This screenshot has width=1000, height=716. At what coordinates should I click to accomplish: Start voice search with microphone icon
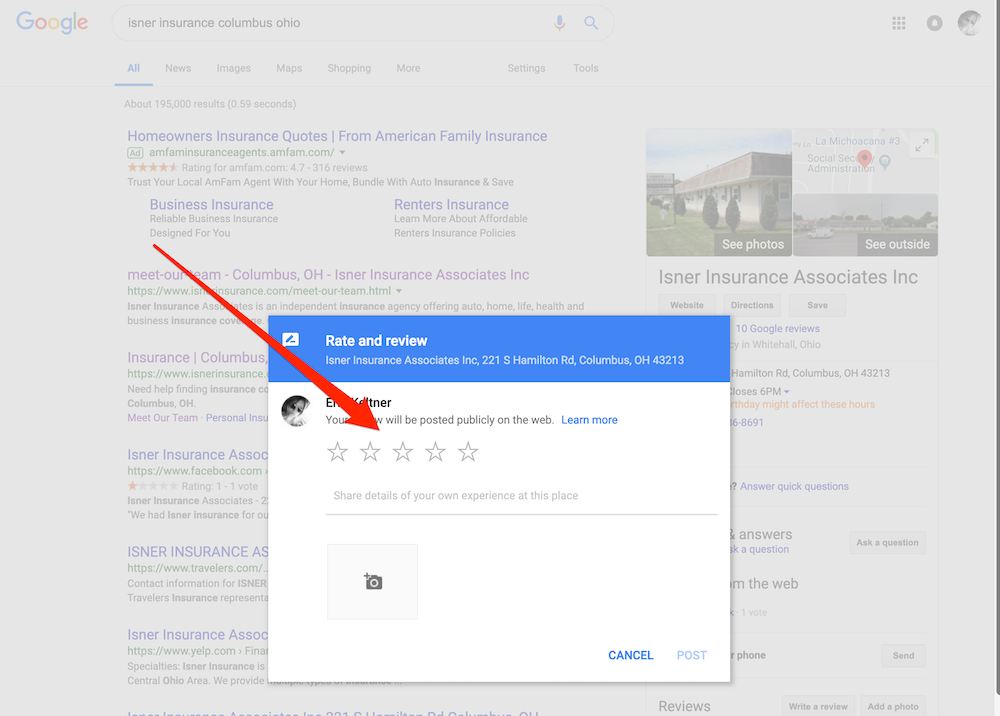pos(559,23)
